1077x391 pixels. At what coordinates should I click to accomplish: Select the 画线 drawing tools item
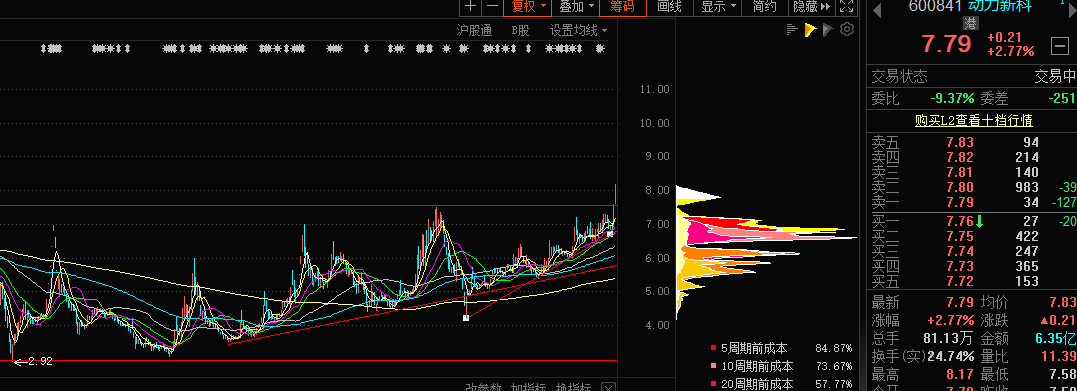click(670, 7)
